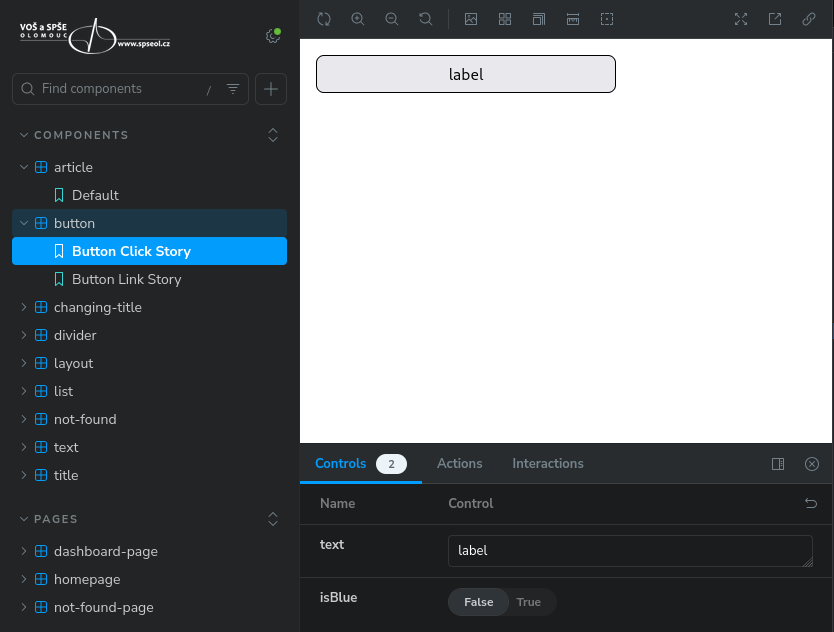The image size is (834, 632).
Task: Open the background change tool
Action: pos(471,19)
